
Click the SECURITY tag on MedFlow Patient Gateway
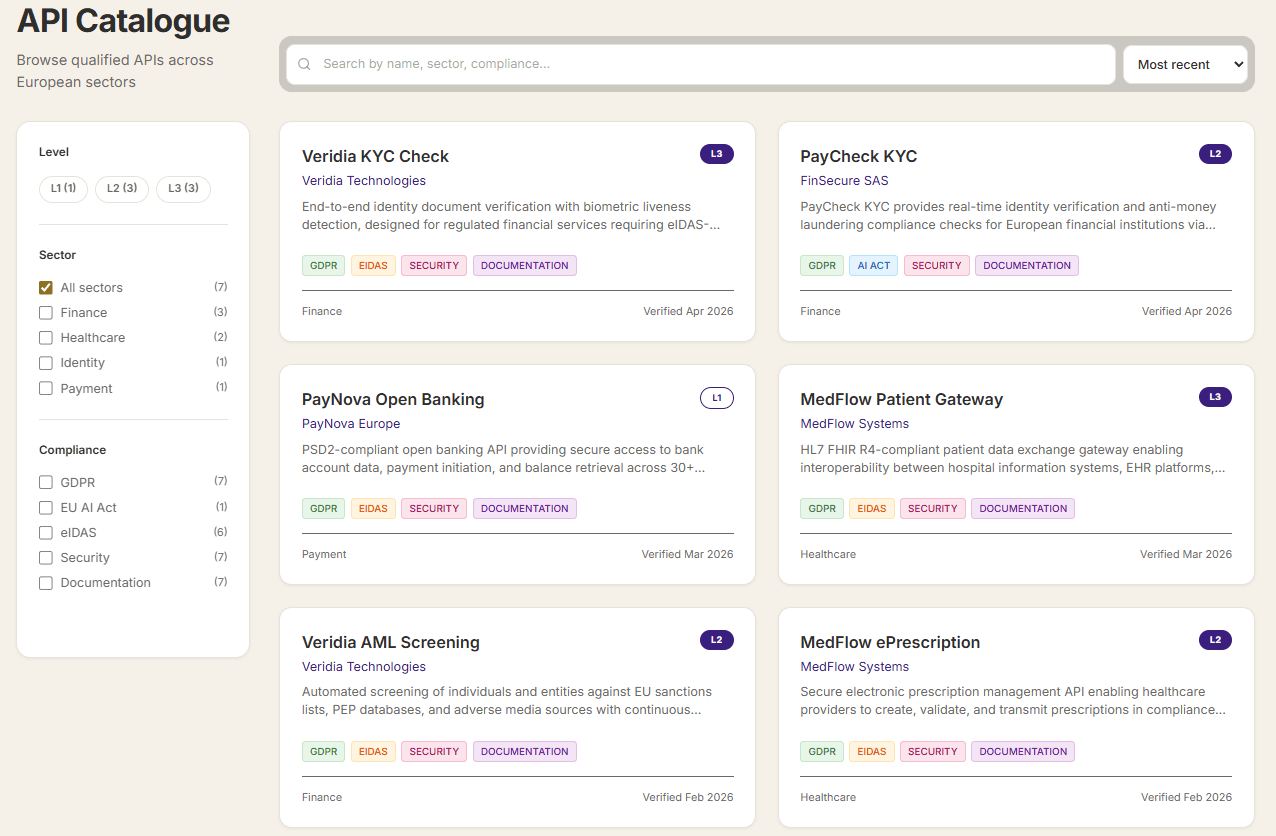(932, 508)
